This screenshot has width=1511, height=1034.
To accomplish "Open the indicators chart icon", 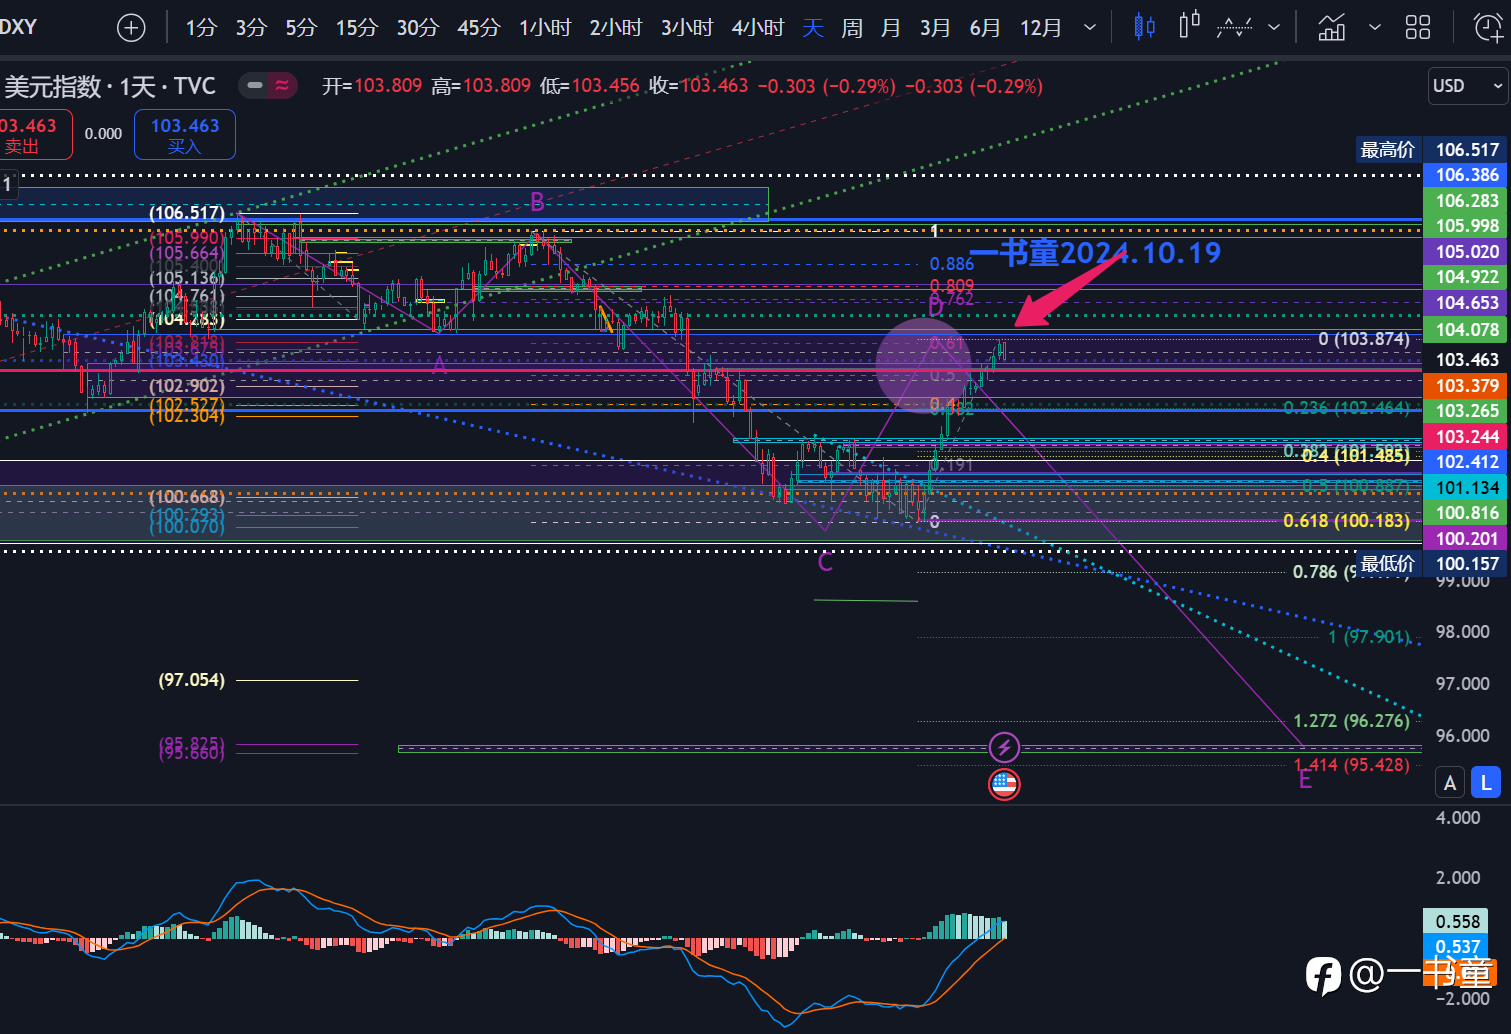I will click(1331, 27).
